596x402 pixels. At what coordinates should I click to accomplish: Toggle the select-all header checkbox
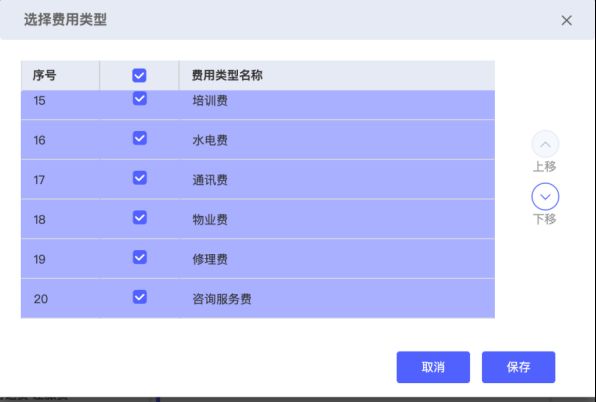[139, 75]
